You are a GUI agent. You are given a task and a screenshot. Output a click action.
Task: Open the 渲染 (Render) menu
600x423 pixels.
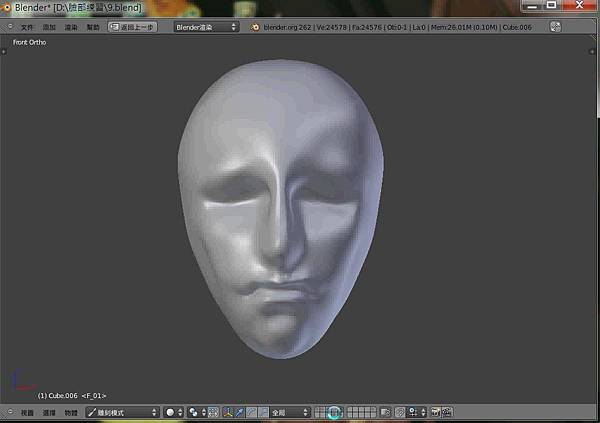coord(71,27)
